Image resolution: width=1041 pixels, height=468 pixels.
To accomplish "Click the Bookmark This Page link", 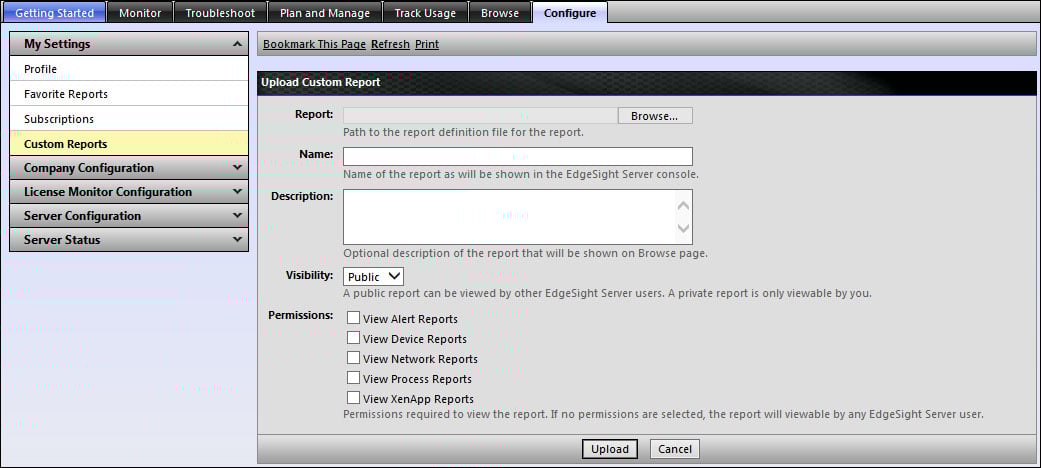I will [x=315, y=44].
